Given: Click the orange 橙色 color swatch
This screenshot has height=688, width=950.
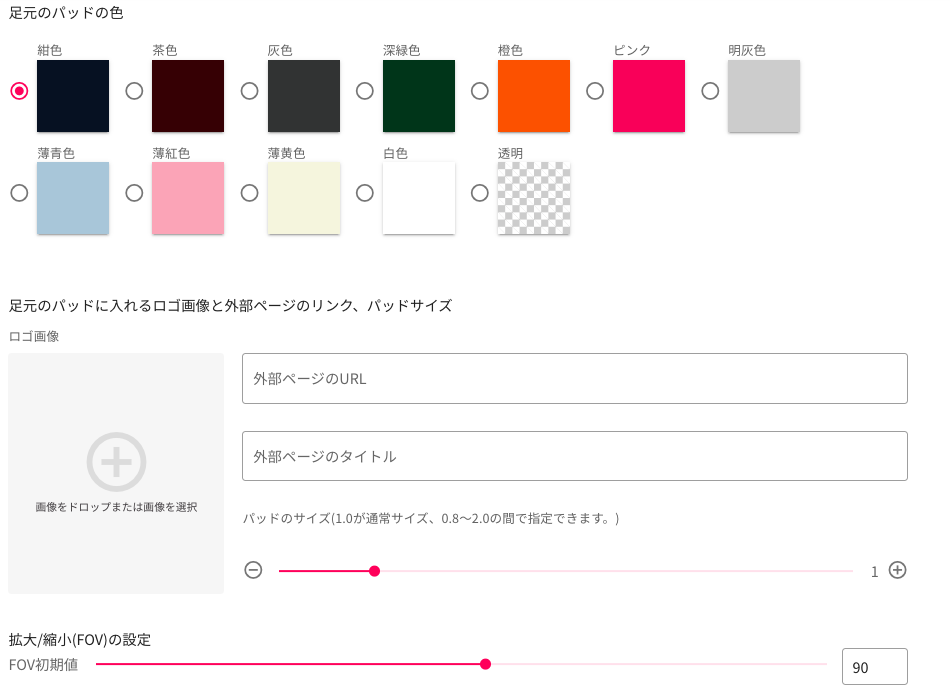Looking at the screenshot, I should pyautogui.click(x=534, y=96).
